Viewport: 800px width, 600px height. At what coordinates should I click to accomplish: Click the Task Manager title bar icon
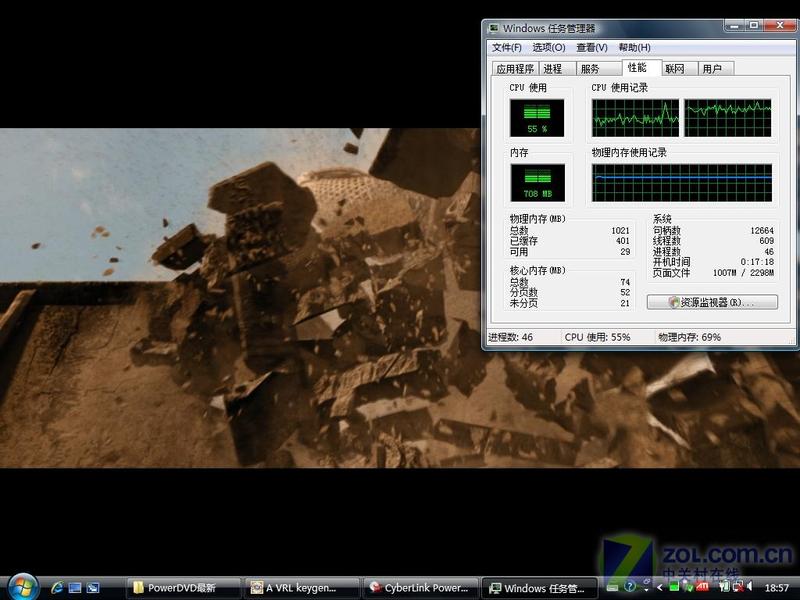pyautogui.click(x=494, y=28)
